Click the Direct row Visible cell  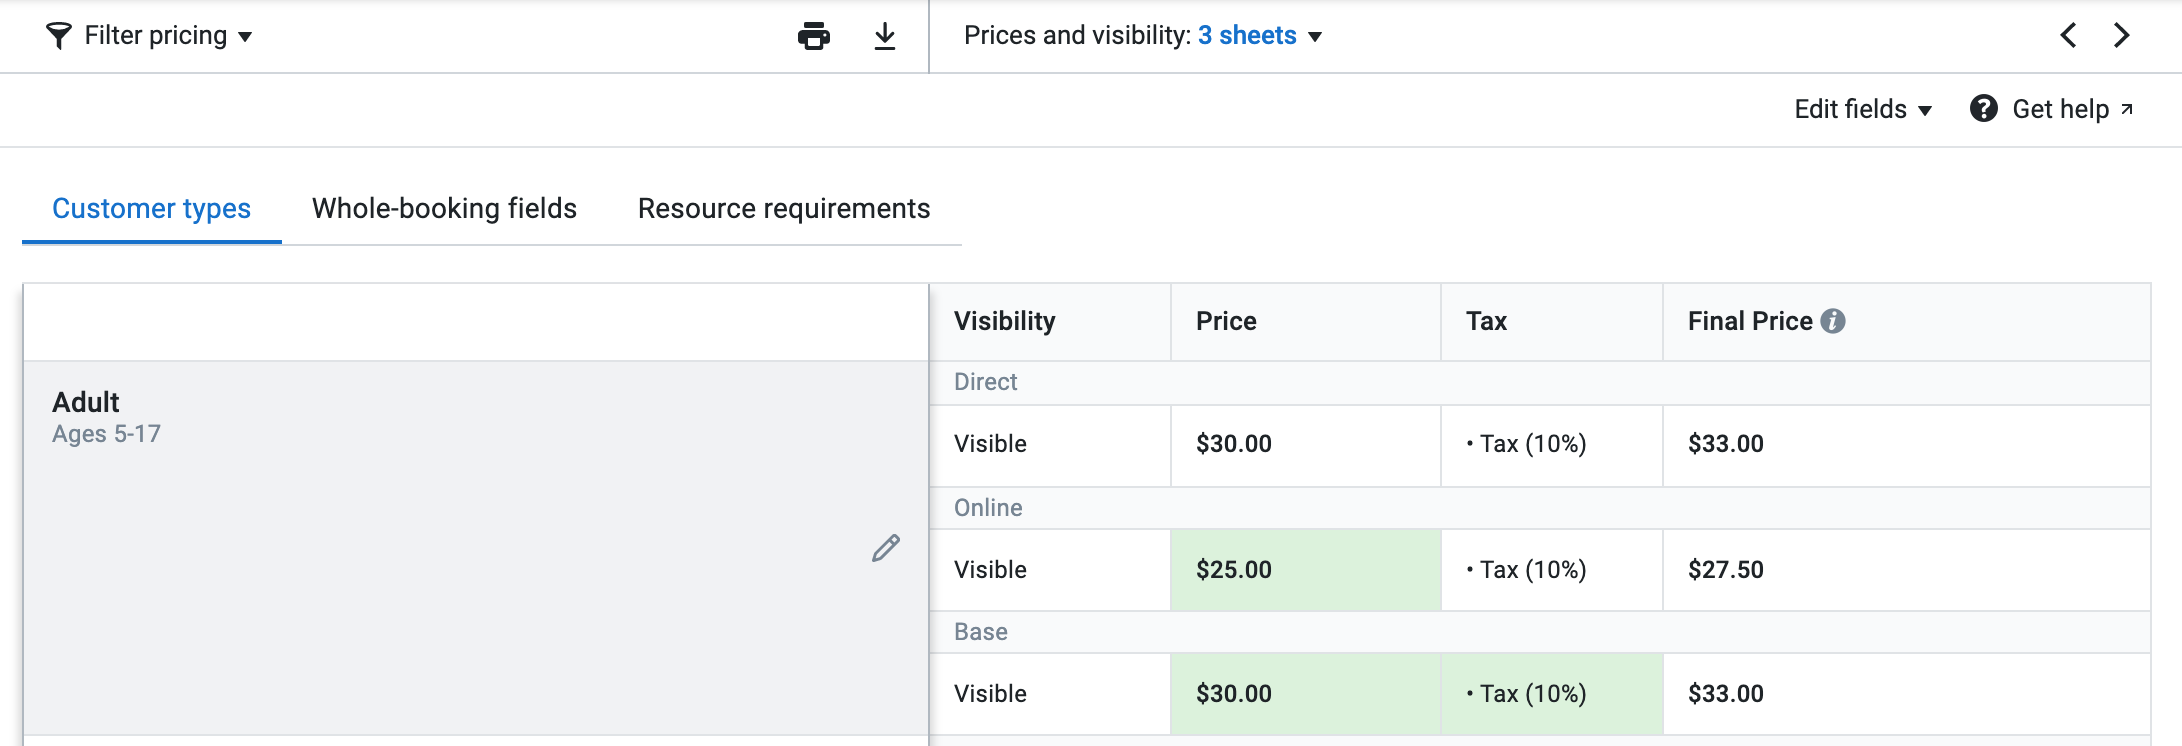1050,445
